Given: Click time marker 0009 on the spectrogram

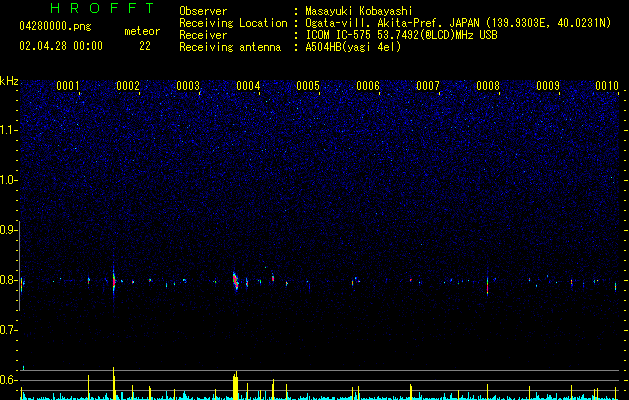Looking at the screenshot, I should [548, 86].
